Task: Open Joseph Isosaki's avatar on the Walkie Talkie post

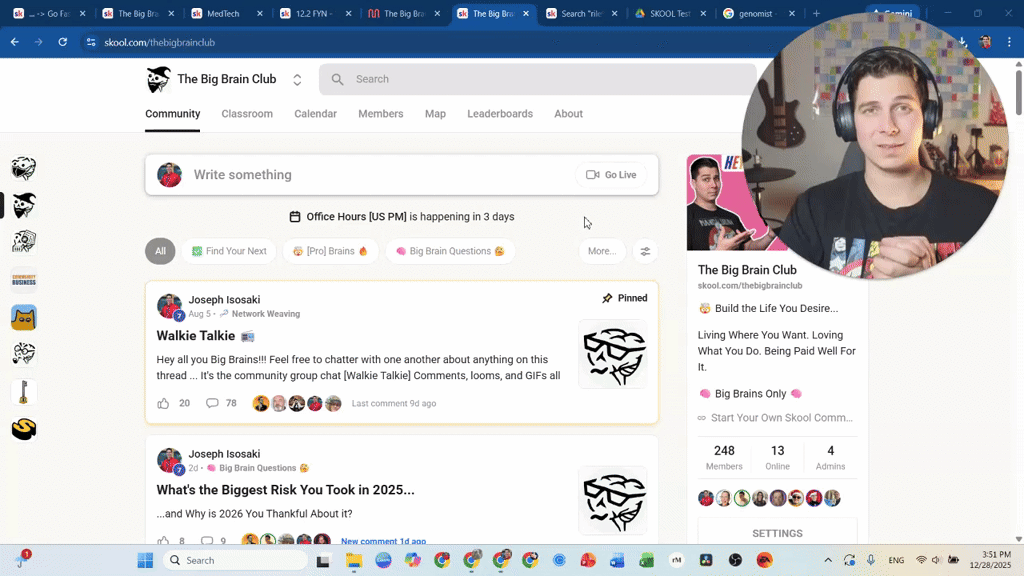Action: tap(169, 306)
